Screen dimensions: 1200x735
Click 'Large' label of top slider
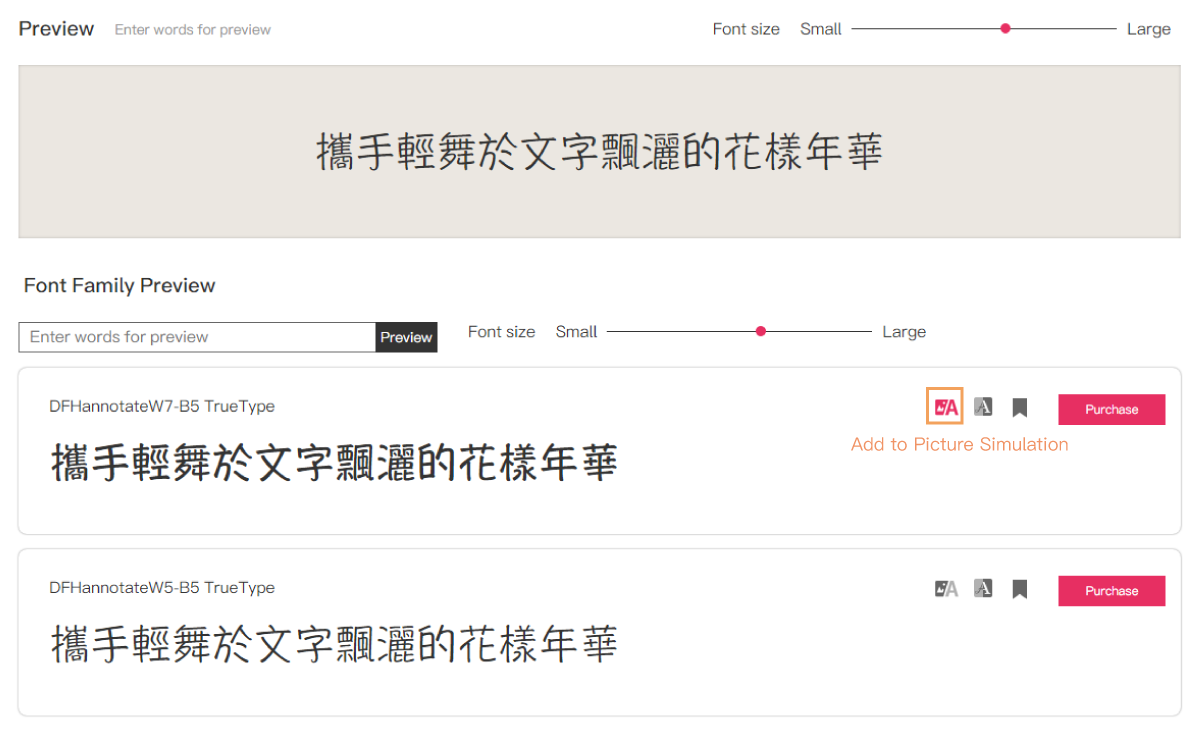[x=1148, y=29]
